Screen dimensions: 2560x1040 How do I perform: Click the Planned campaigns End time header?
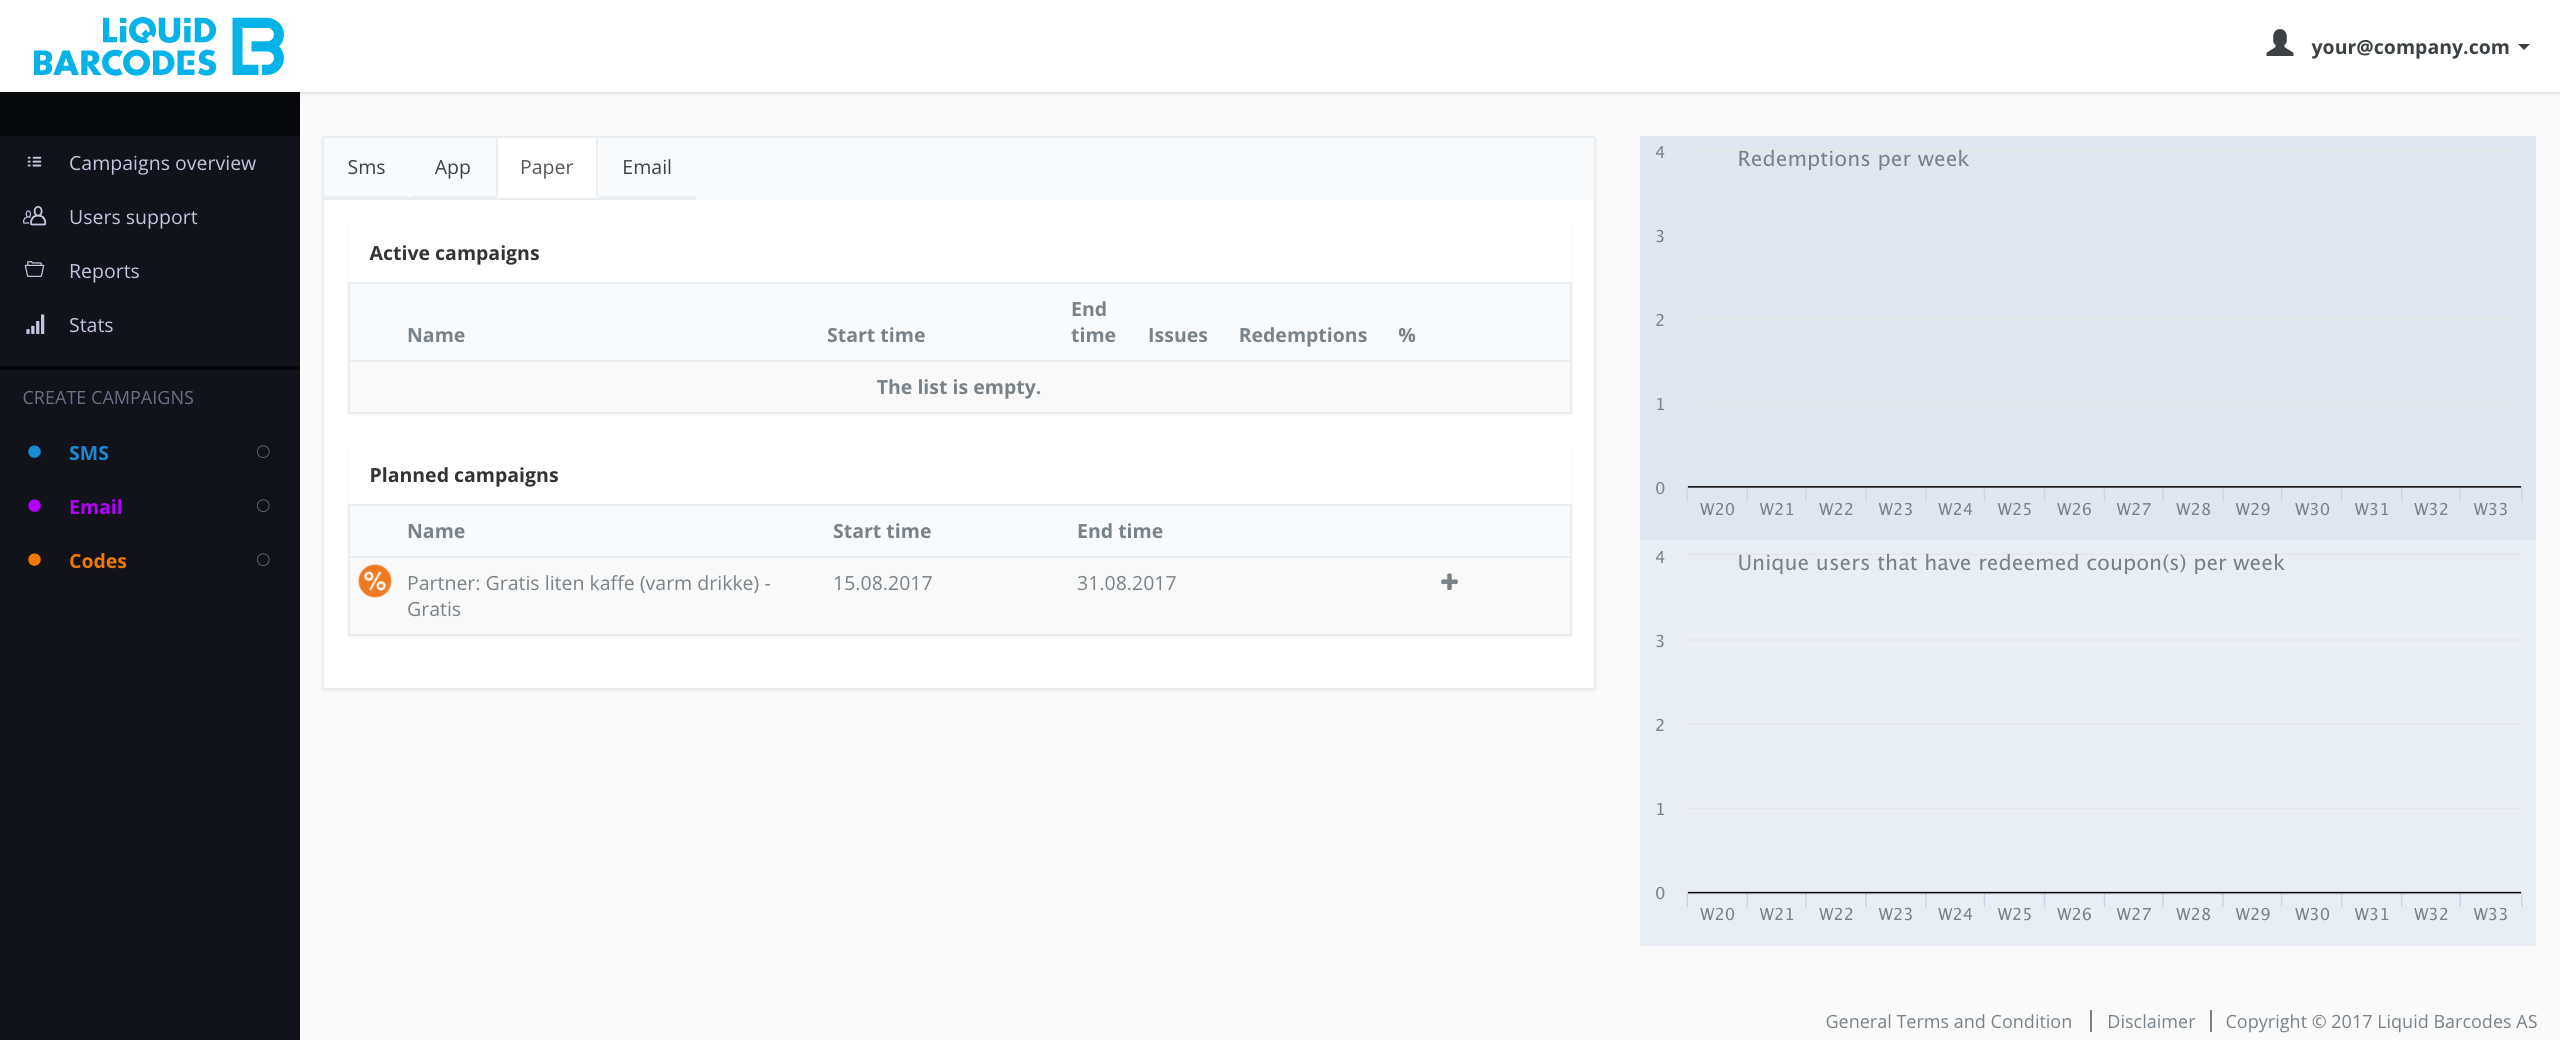1120,531
